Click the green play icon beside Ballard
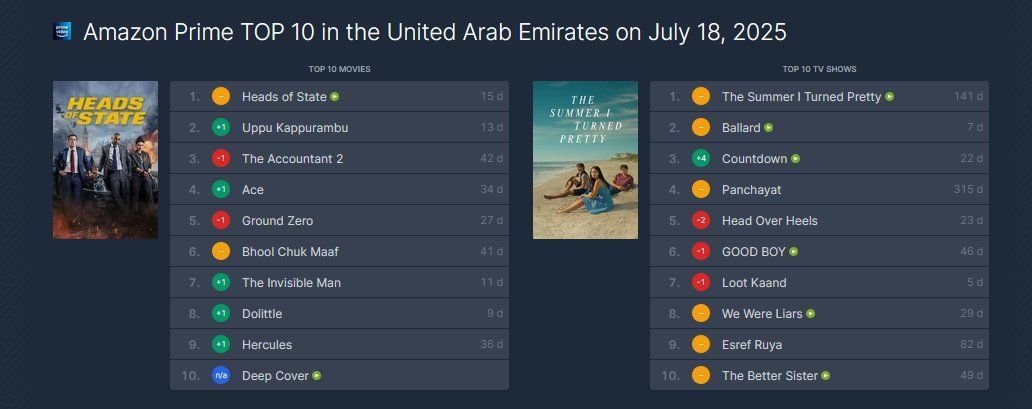Screen dimensions: 1032x409 769,128
